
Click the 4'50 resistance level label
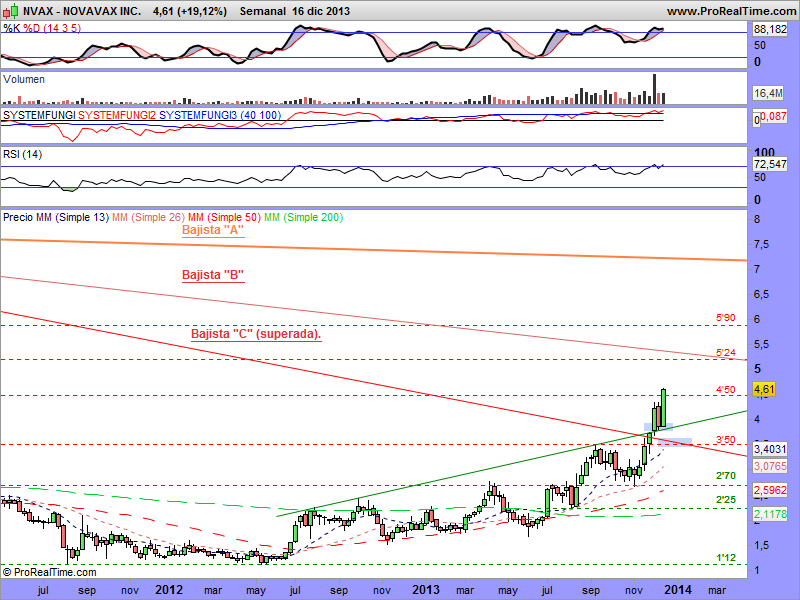tap(726, 390)
